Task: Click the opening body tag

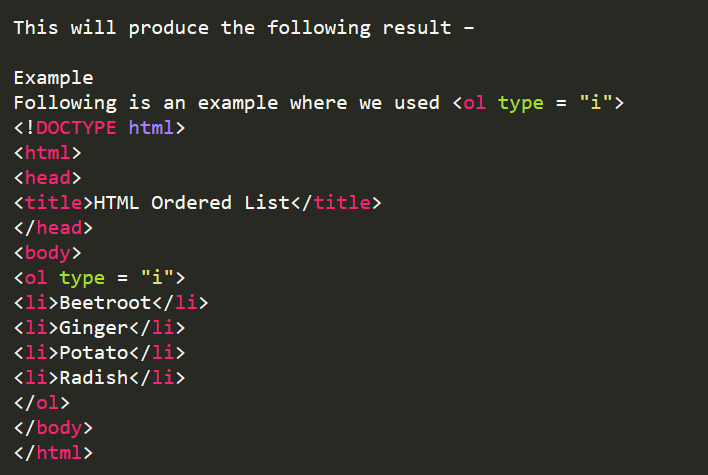Action: pyautogui.click(x=47, y=253)
